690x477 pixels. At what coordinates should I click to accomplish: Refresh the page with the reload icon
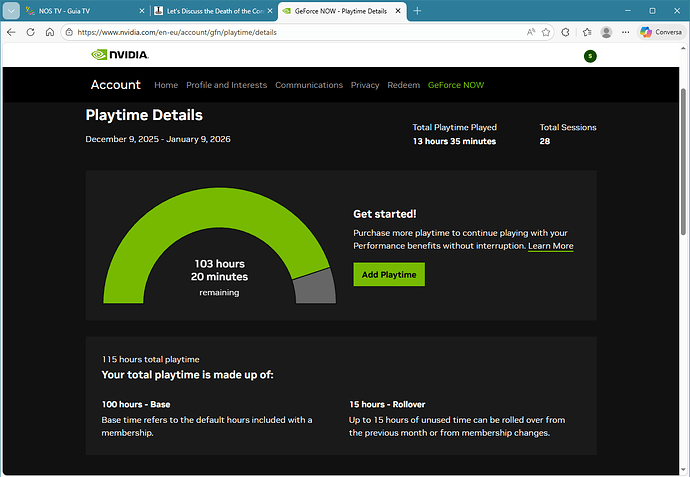point(31,32)
